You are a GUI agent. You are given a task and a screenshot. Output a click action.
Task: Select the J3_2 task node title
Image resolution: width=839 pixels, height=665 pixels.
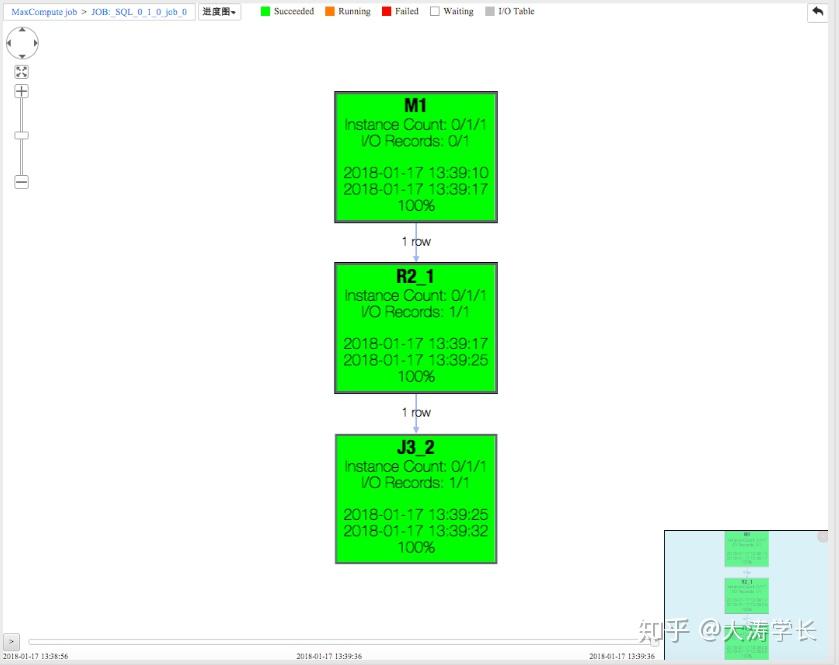pyautogui.click(x=416, y=447)
